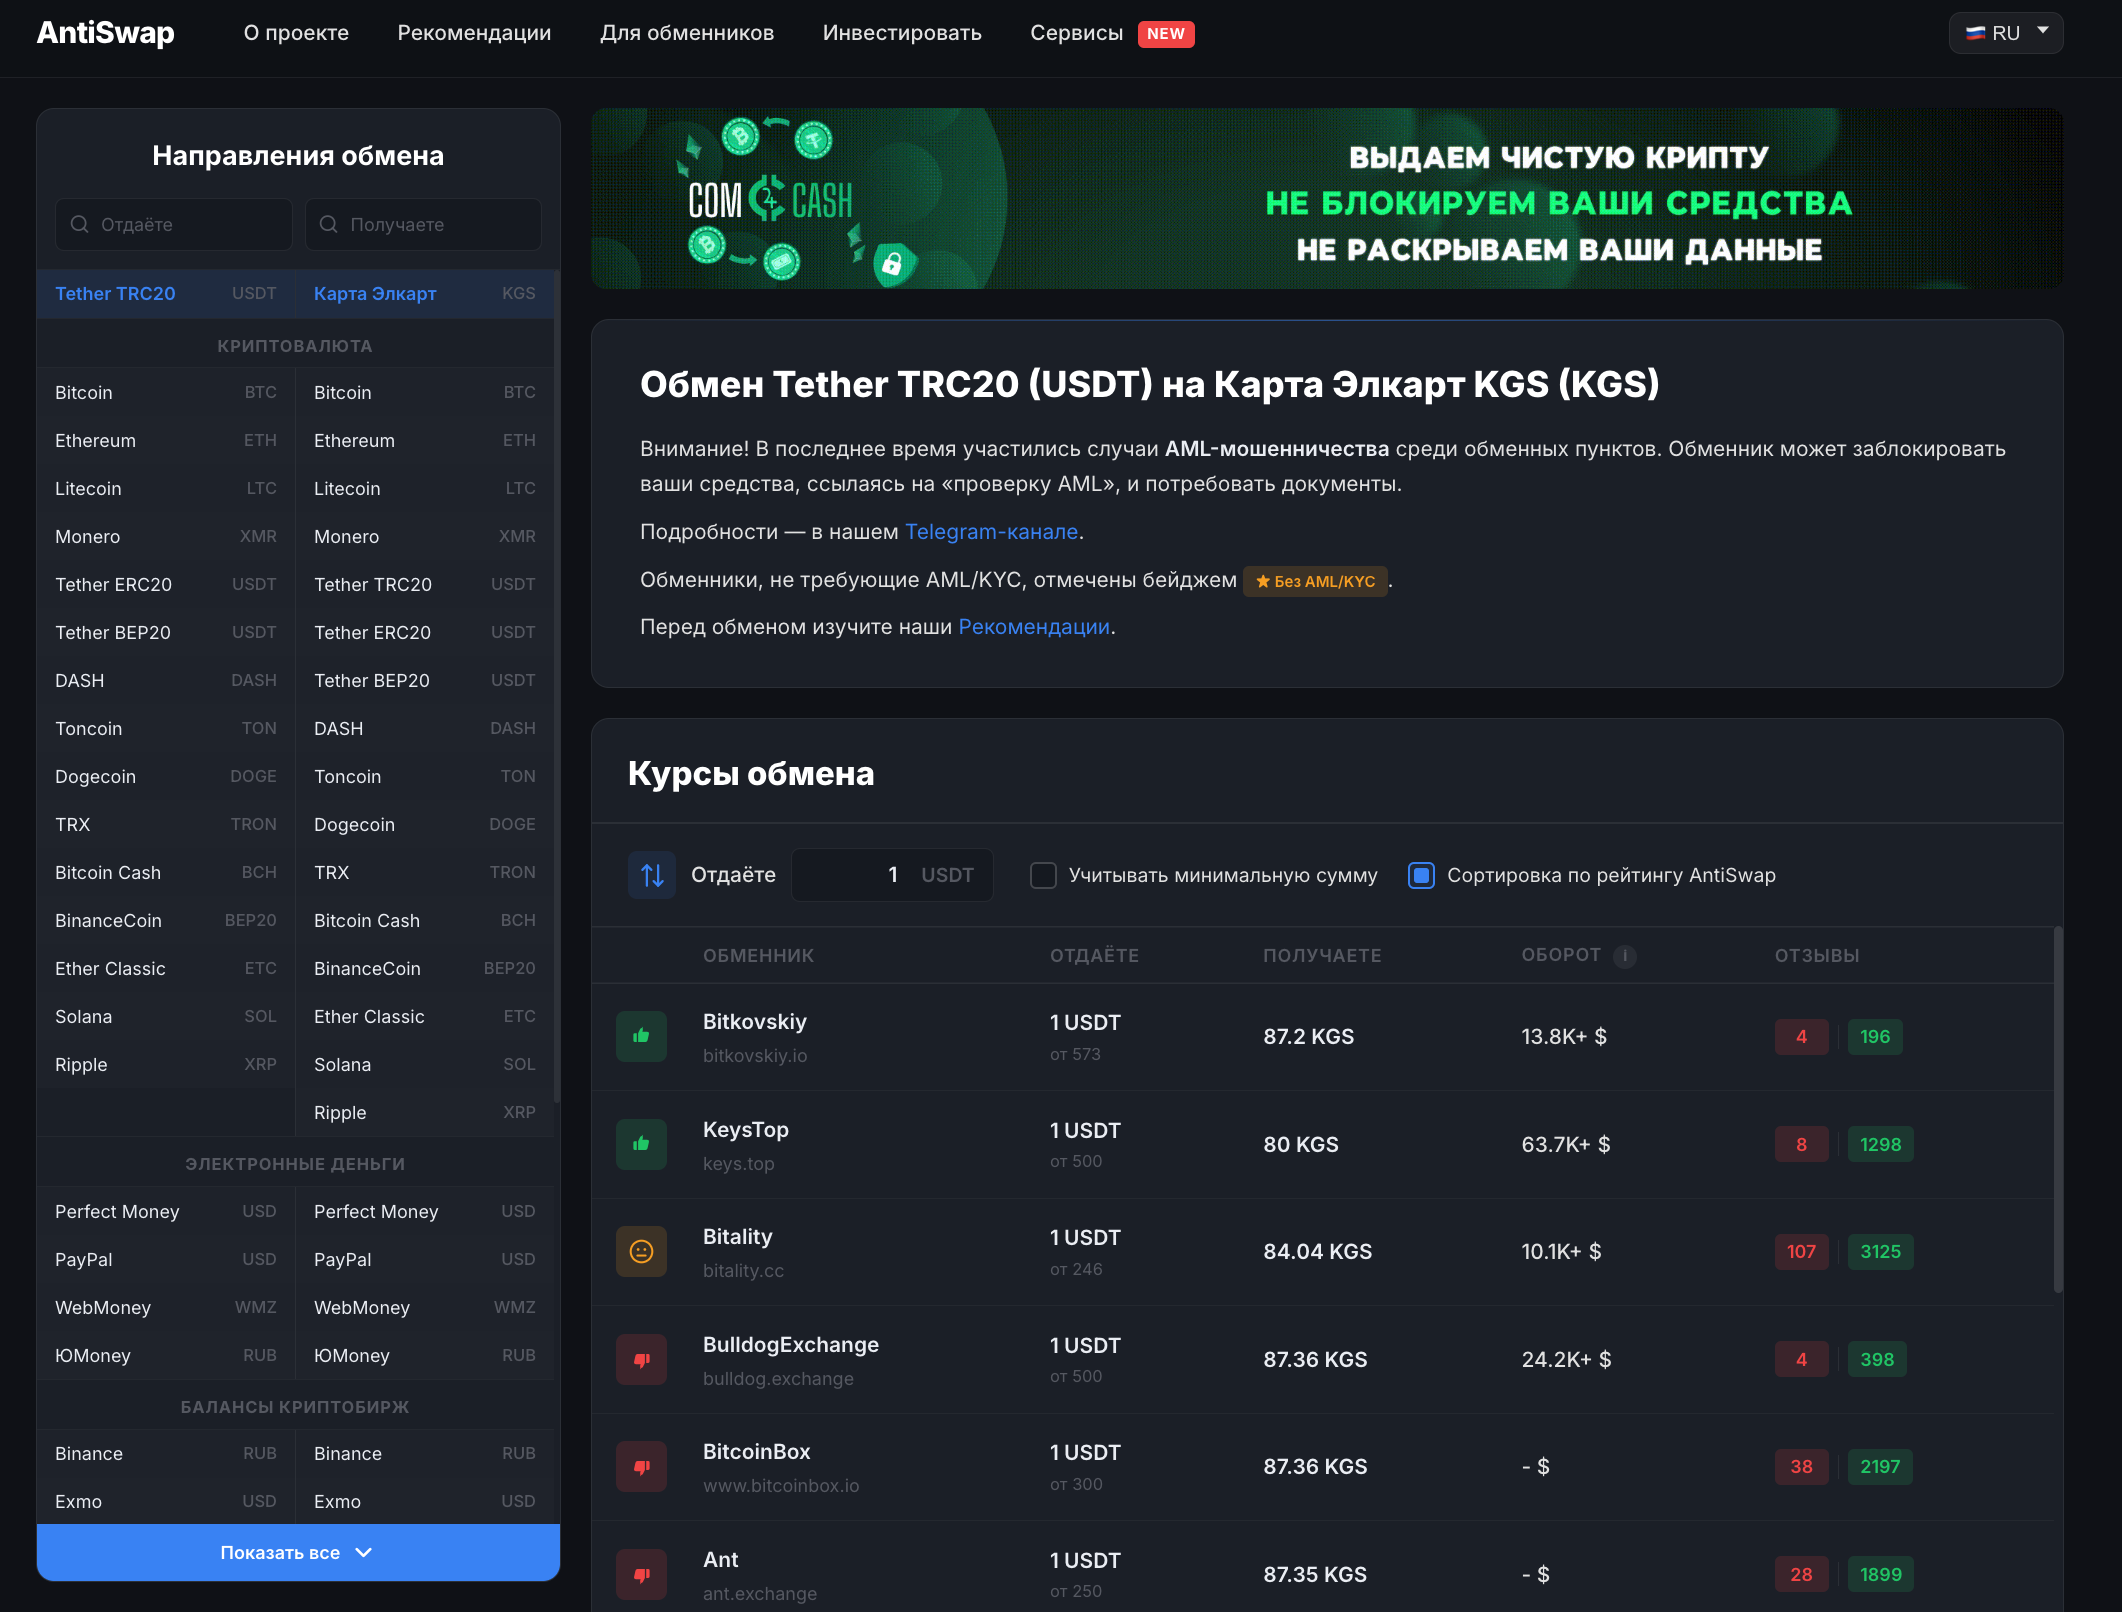Click the Отдаёте search field
Image resolution: width=2122 pixels, height=1612 pixels.
[174, 224]
